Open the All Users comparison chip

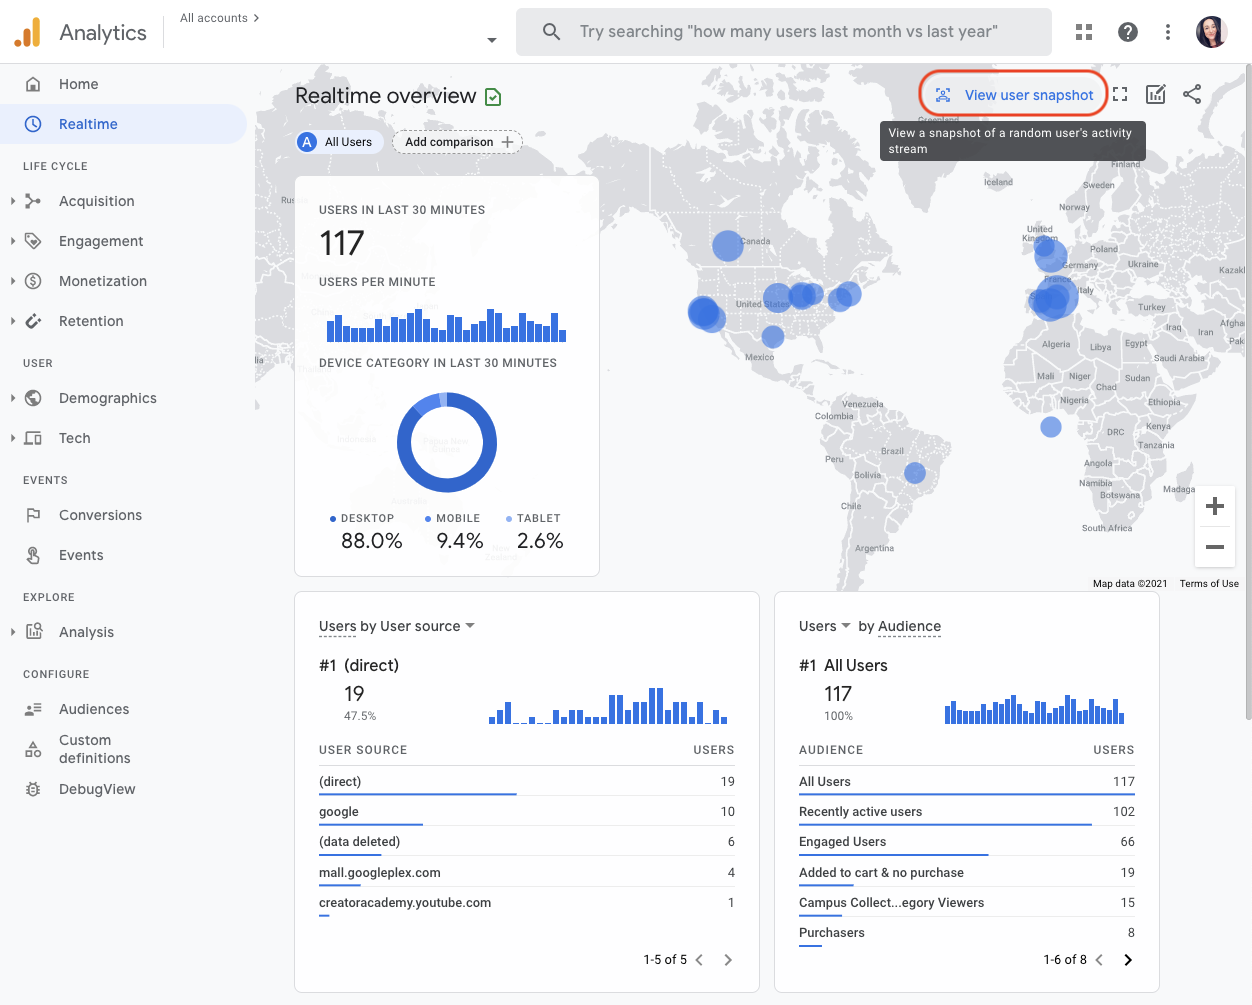pos(338,141)
